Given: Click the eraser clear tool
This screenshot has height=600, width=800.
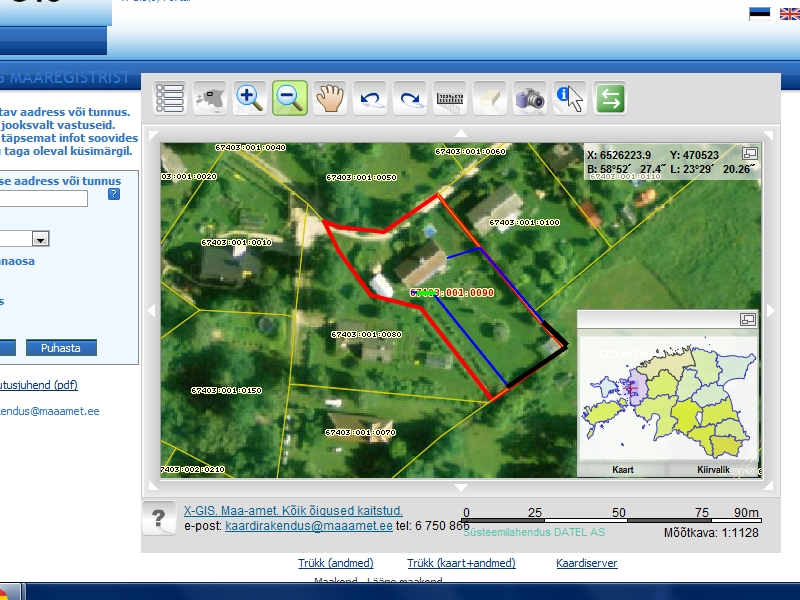Looking at the screenshot, I should [x=490, y=98].
